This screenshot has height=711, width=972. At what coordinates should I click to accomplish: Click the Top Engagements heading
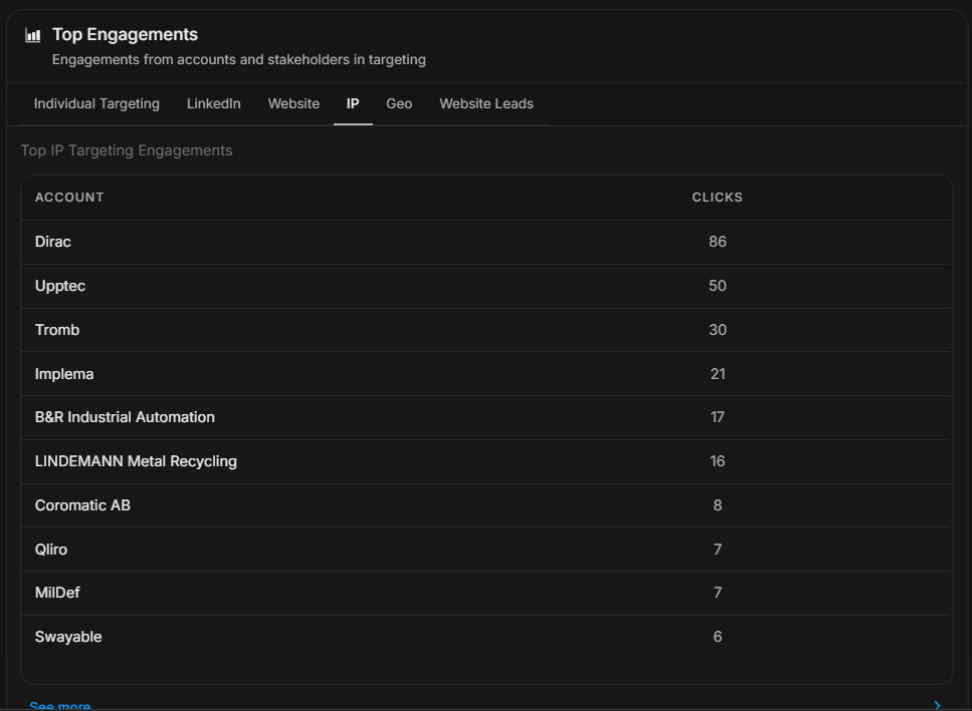(x=125, y=35)
